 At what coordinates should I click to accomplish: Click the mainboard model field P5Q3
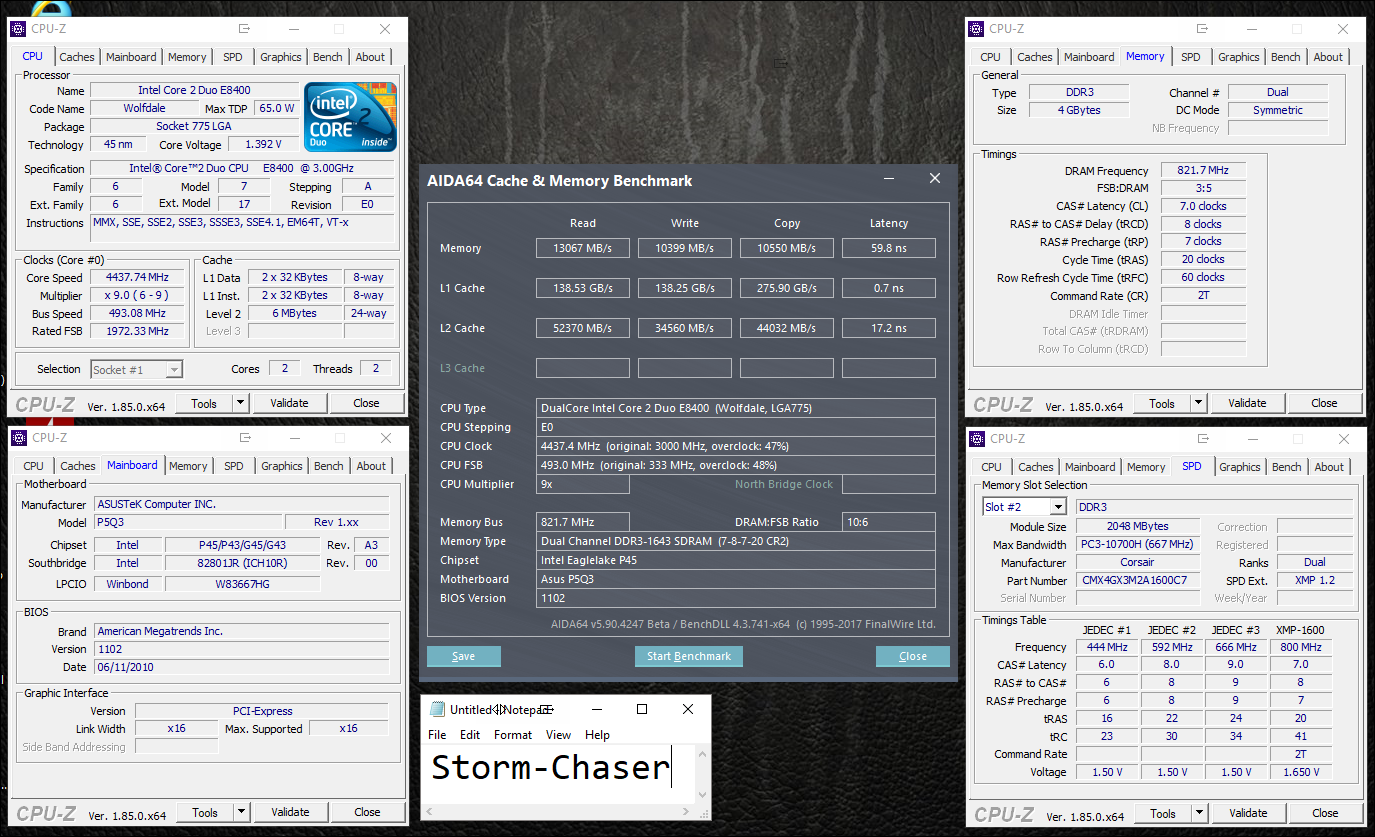[x=187, y=522]
